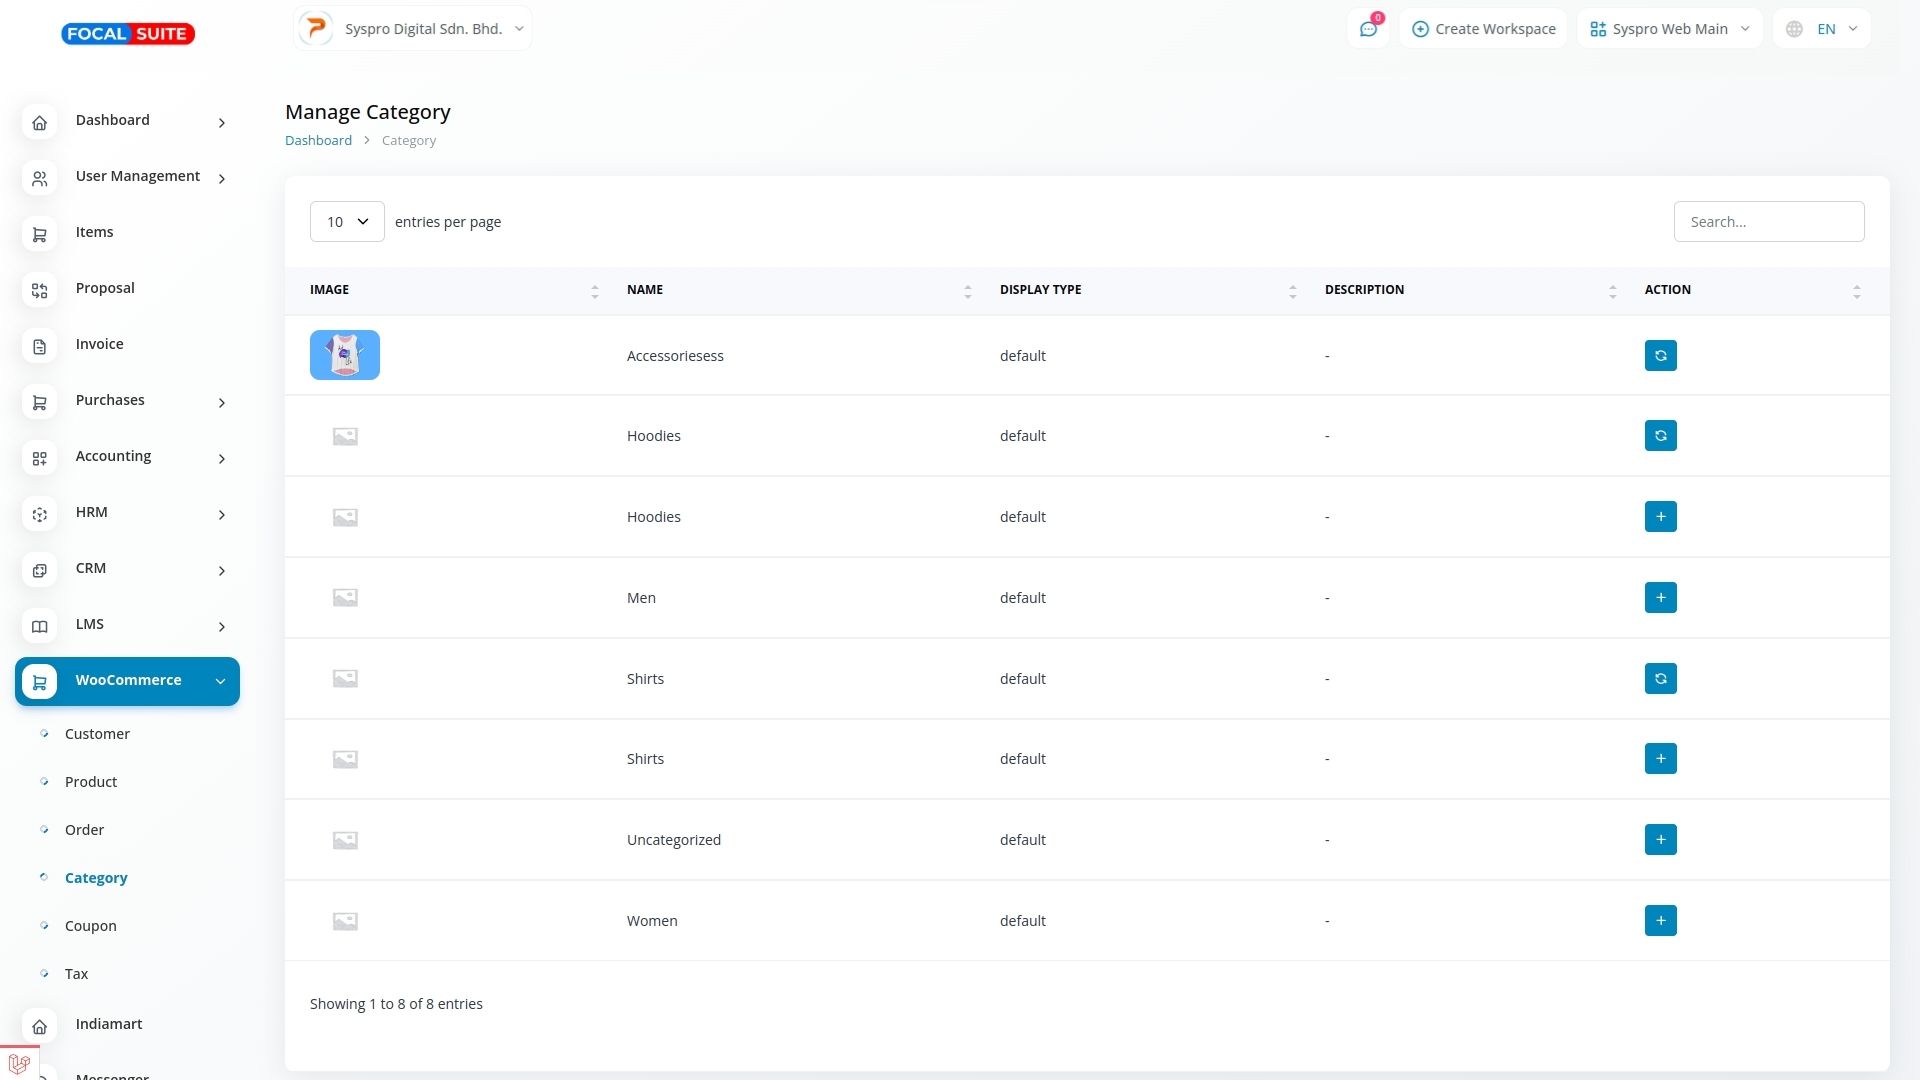The image size is (1920, 1080).
Task: Click the plus icon for Uncategorized row
Action: pyautogui.click(x=1660, y=839)
